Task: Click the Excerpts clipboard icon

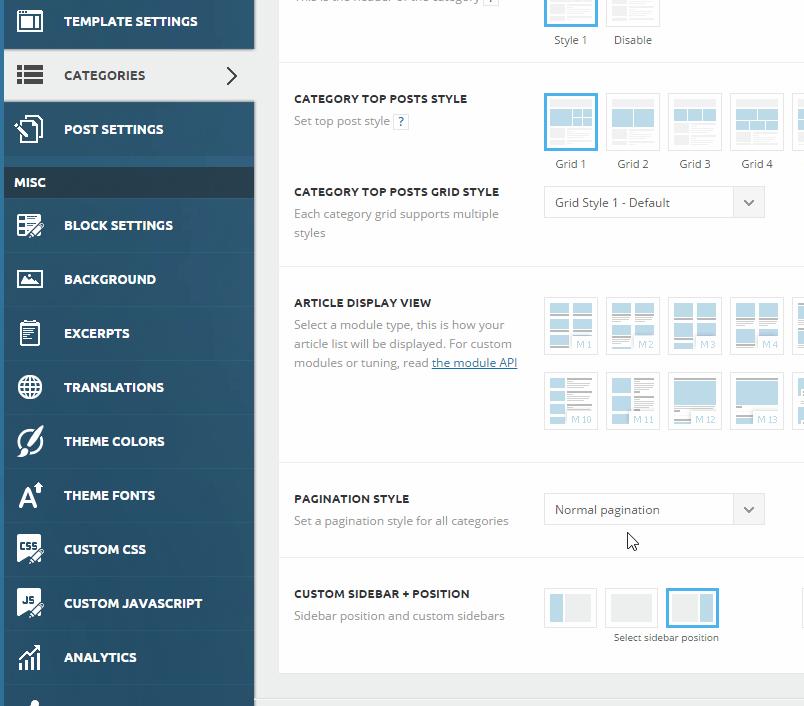Action: pos(30,333)
